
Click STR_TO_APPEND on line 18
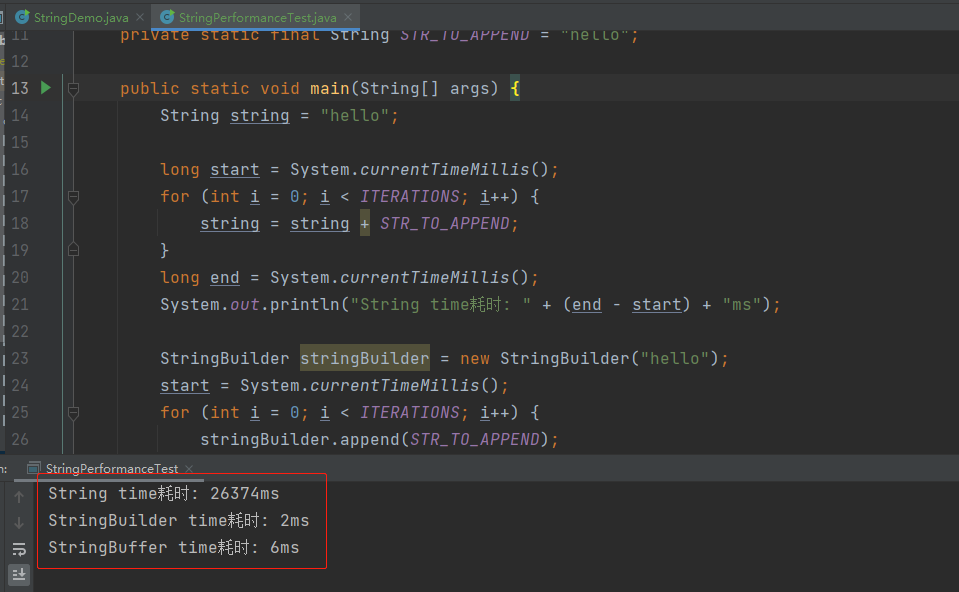[x=445, y=224]
